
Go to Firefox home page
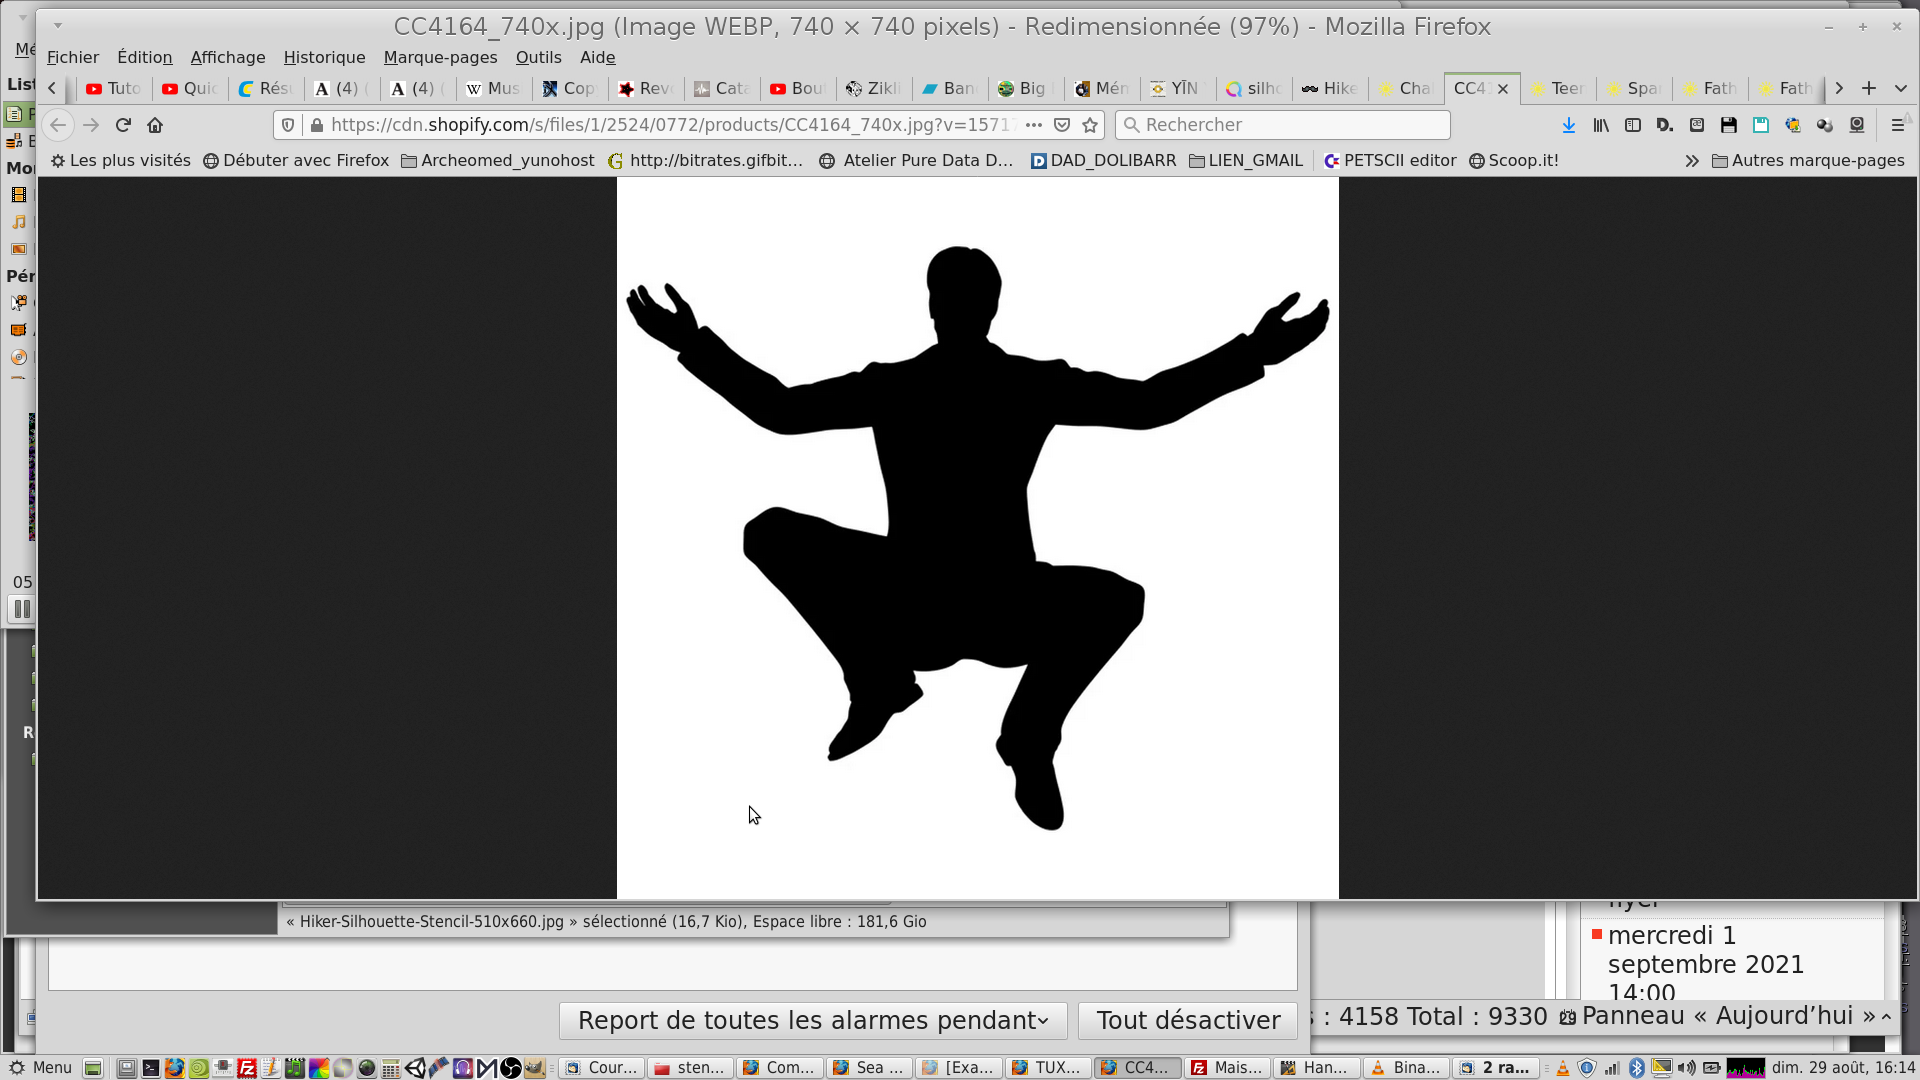(x=155, y=125)
